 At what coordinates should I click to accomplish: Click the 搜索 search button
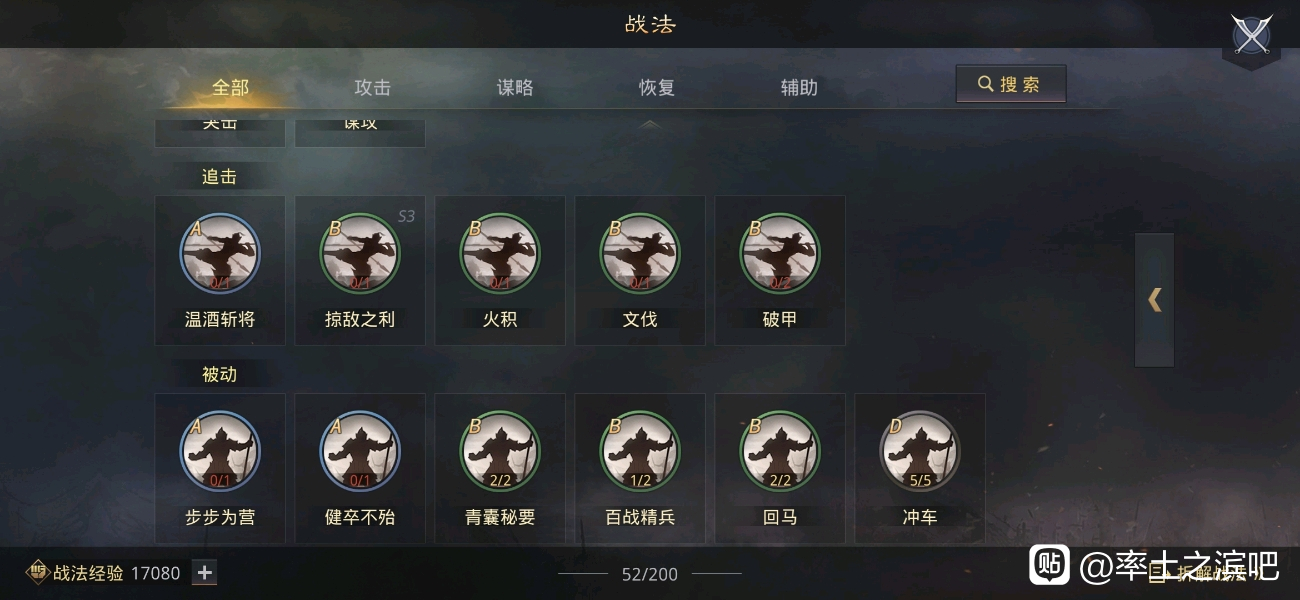pyautogui.click(x=1011, y=84)
